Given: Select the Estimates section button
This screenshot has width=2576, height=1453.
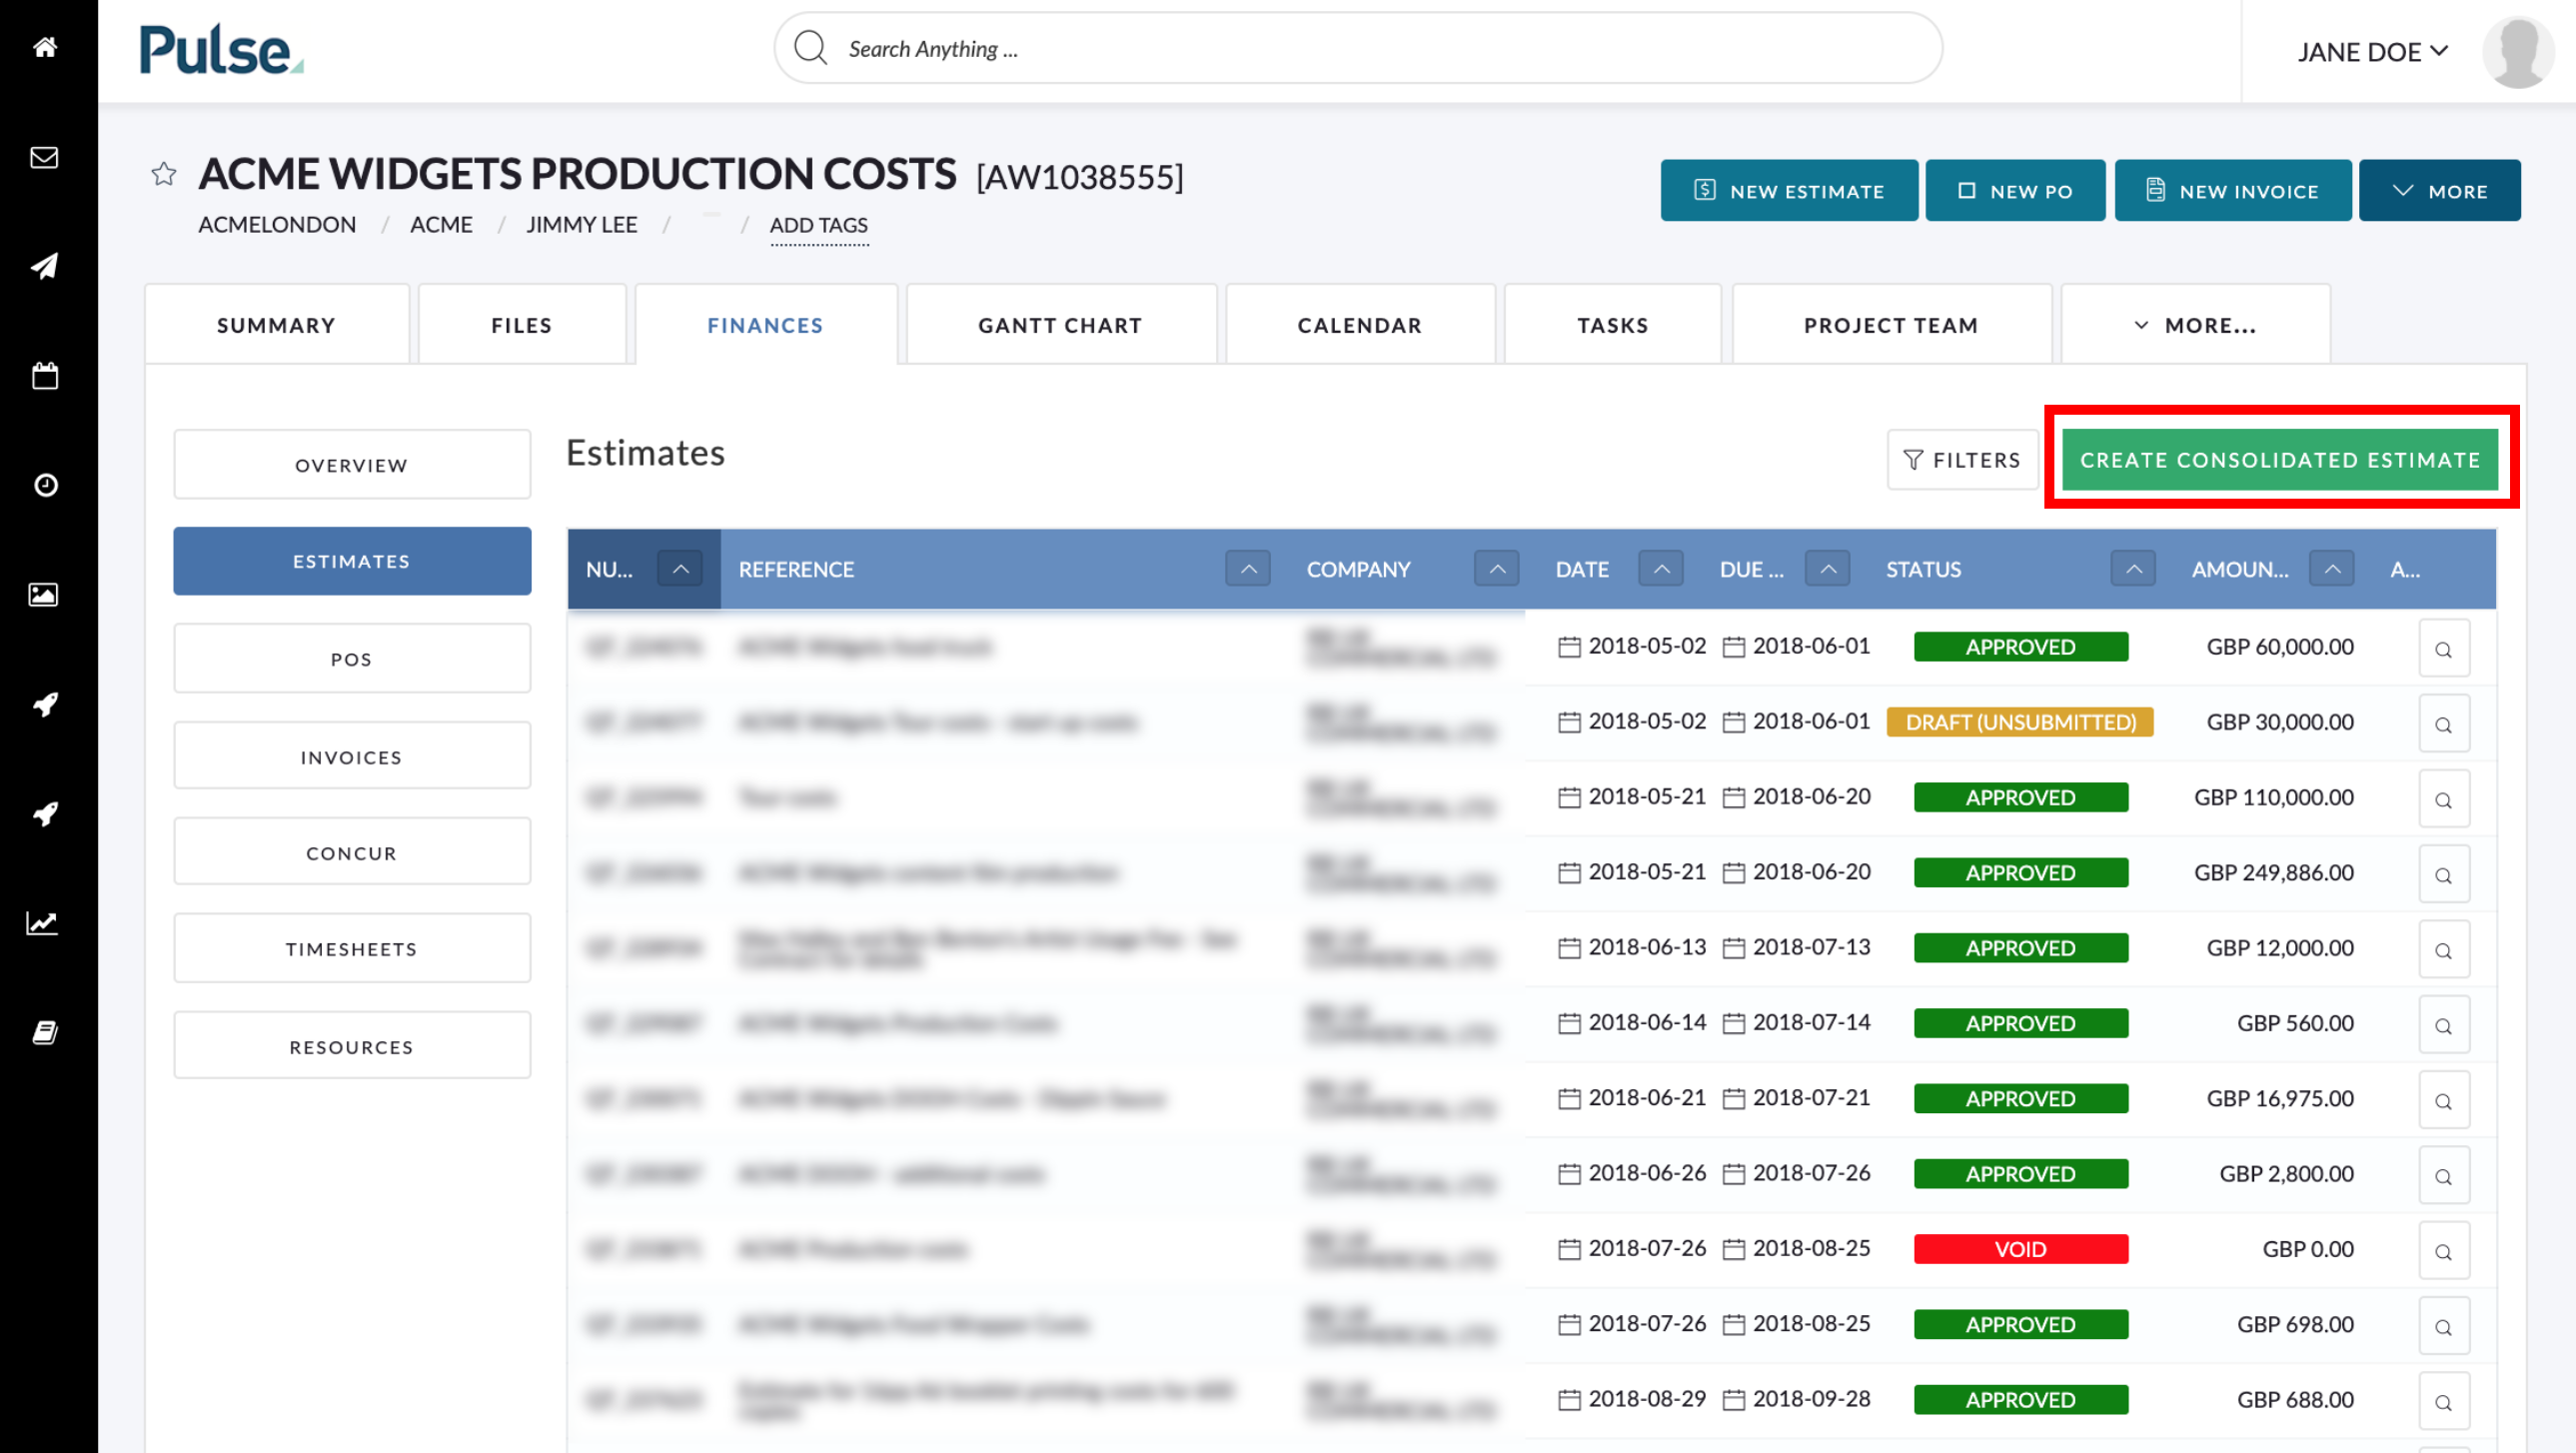Looking at the screenshot, I should pyautogui.click(x=352, y=561).
